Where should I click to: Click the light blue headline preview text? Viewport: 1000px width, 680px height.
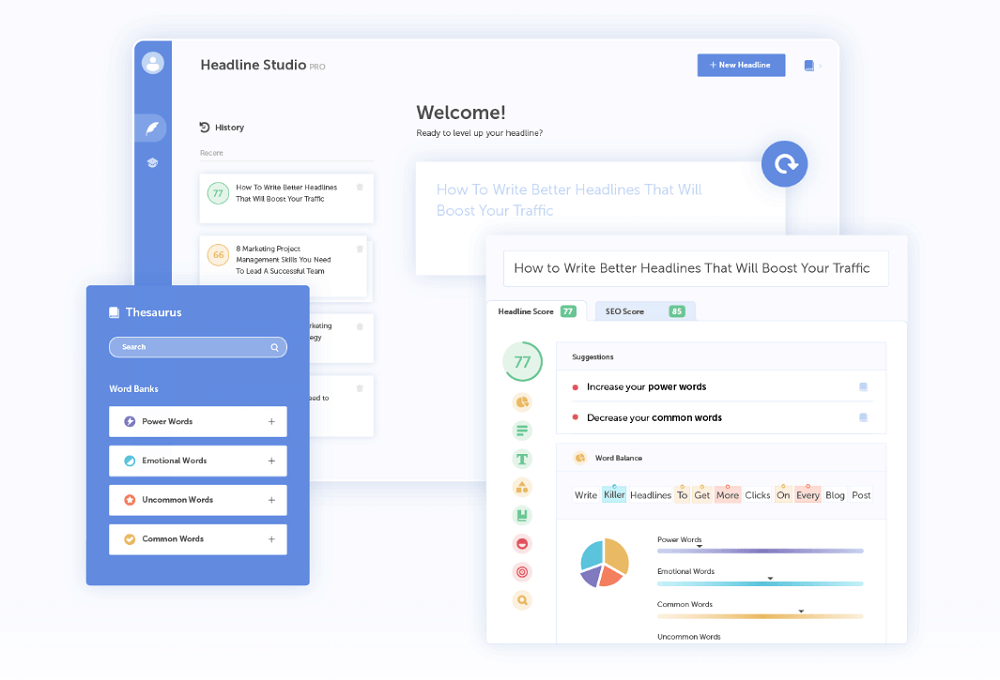pos(569,200)
